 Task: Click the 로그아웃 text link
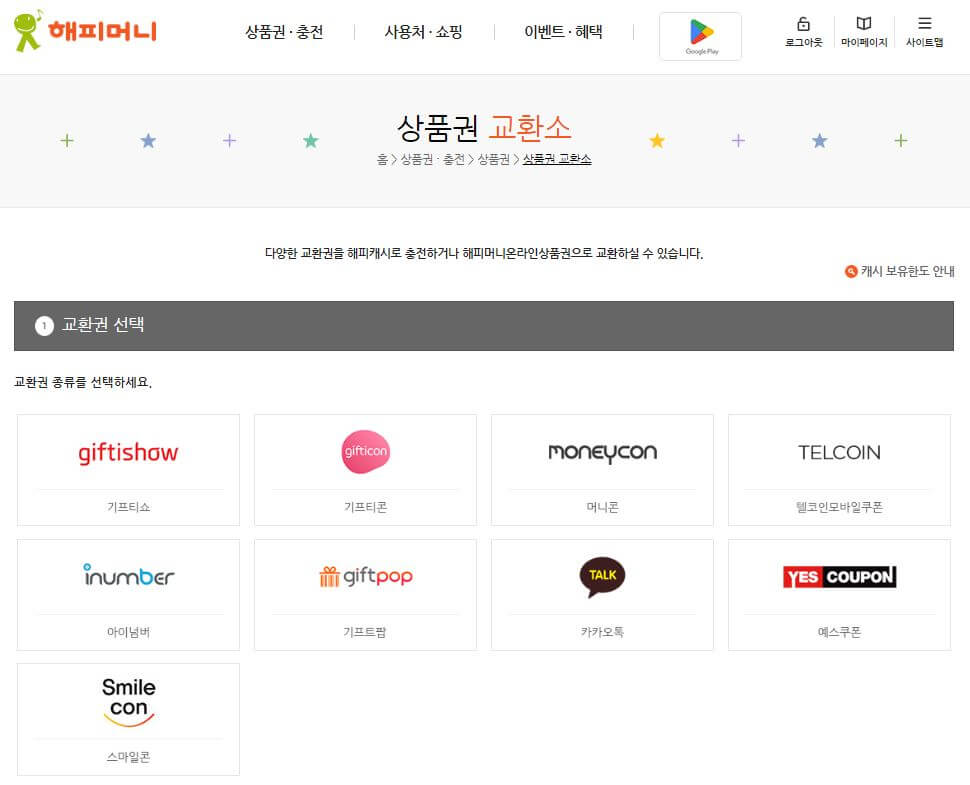click(804, 42)
